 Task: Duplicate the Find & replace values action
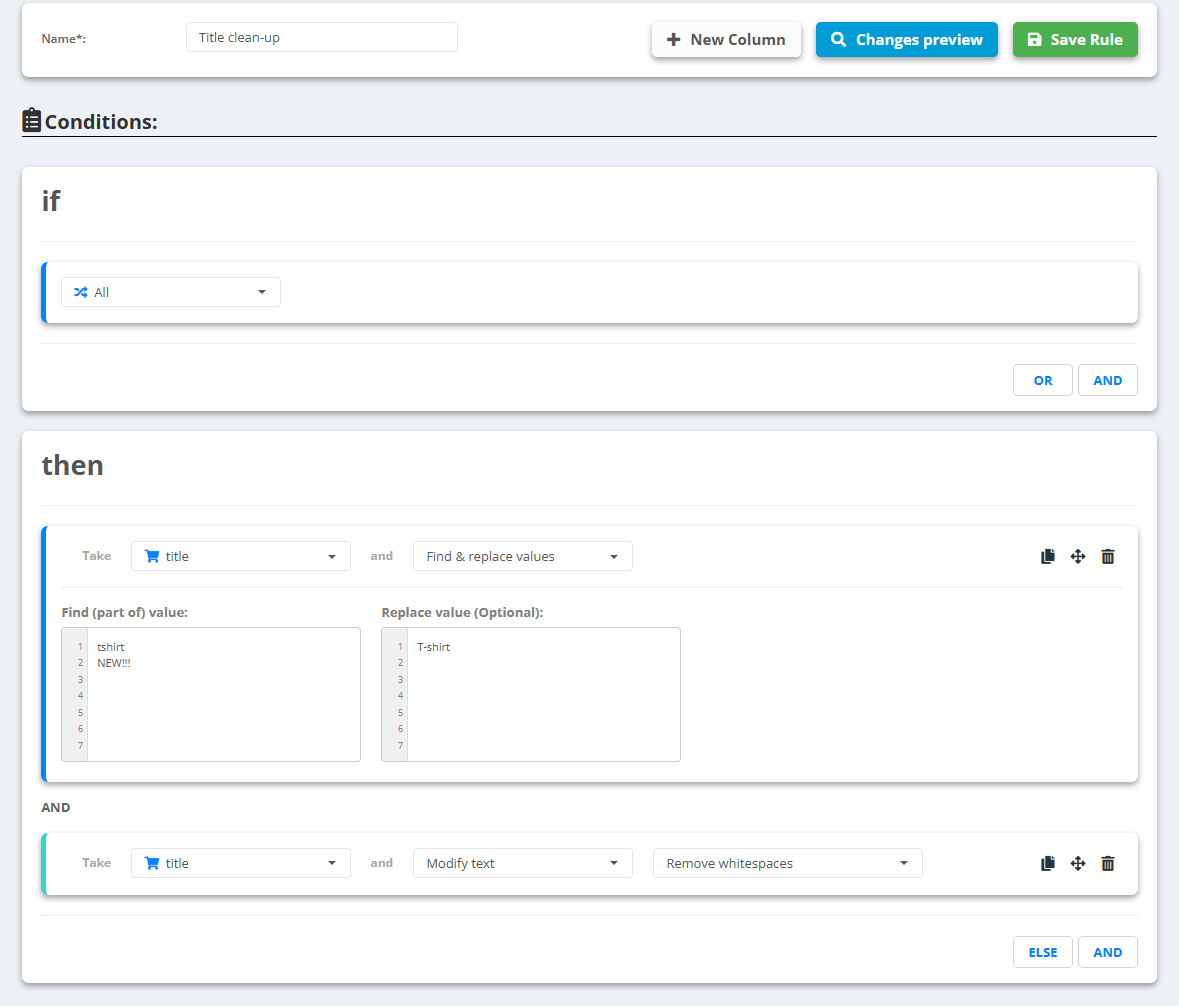tap(1047, 556)
